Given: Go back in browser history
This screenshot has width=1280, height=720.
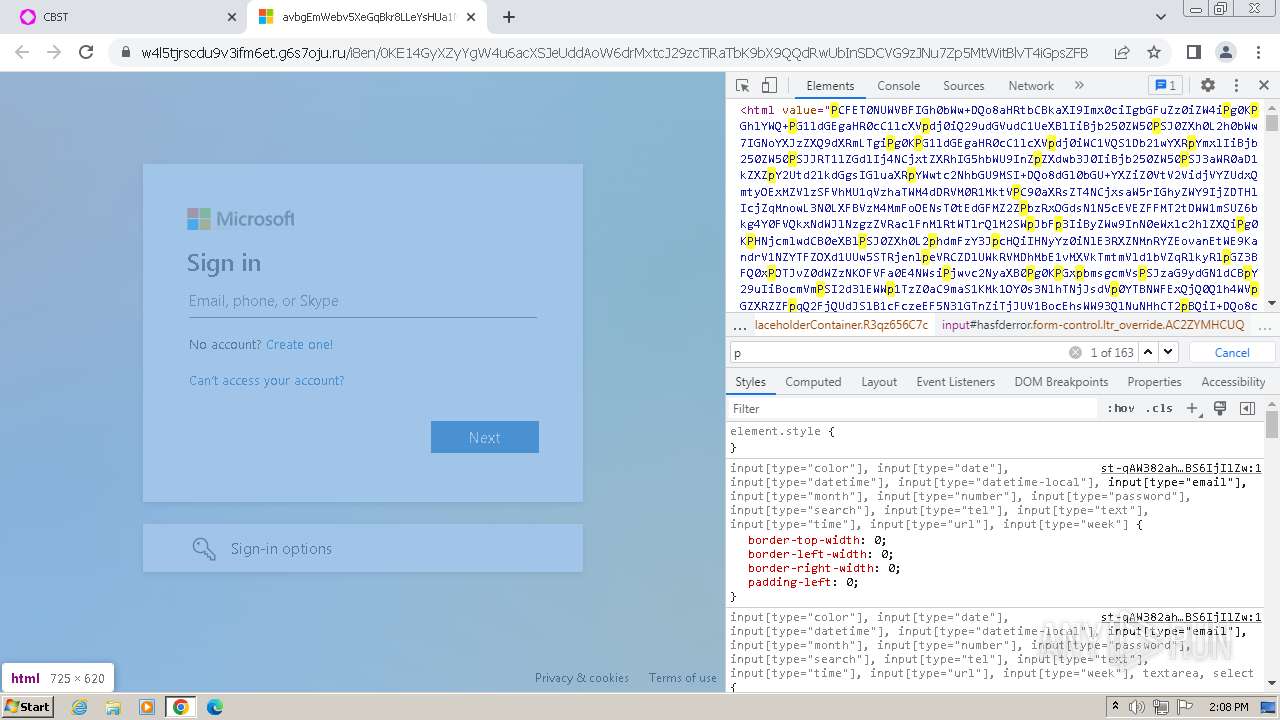Looking at the screenshot, I should coord(22,52).
